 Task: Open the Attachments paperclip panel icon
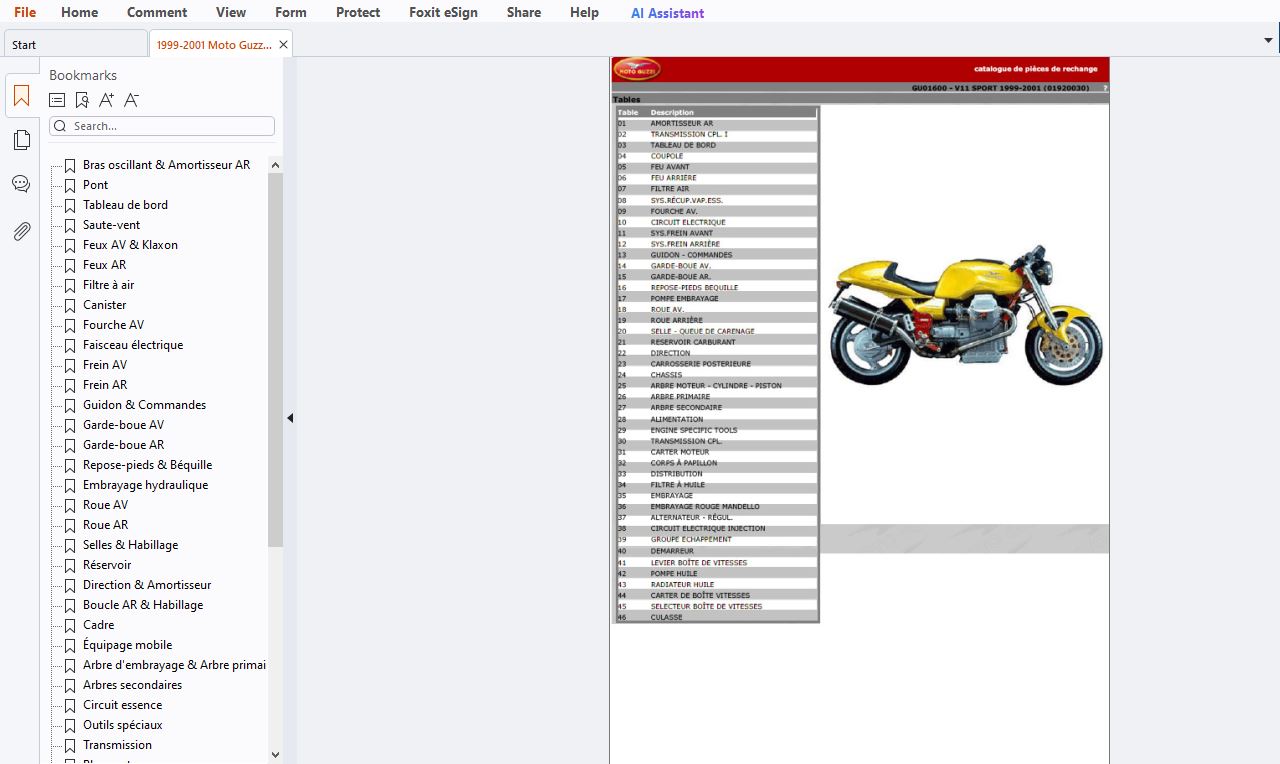21,231
